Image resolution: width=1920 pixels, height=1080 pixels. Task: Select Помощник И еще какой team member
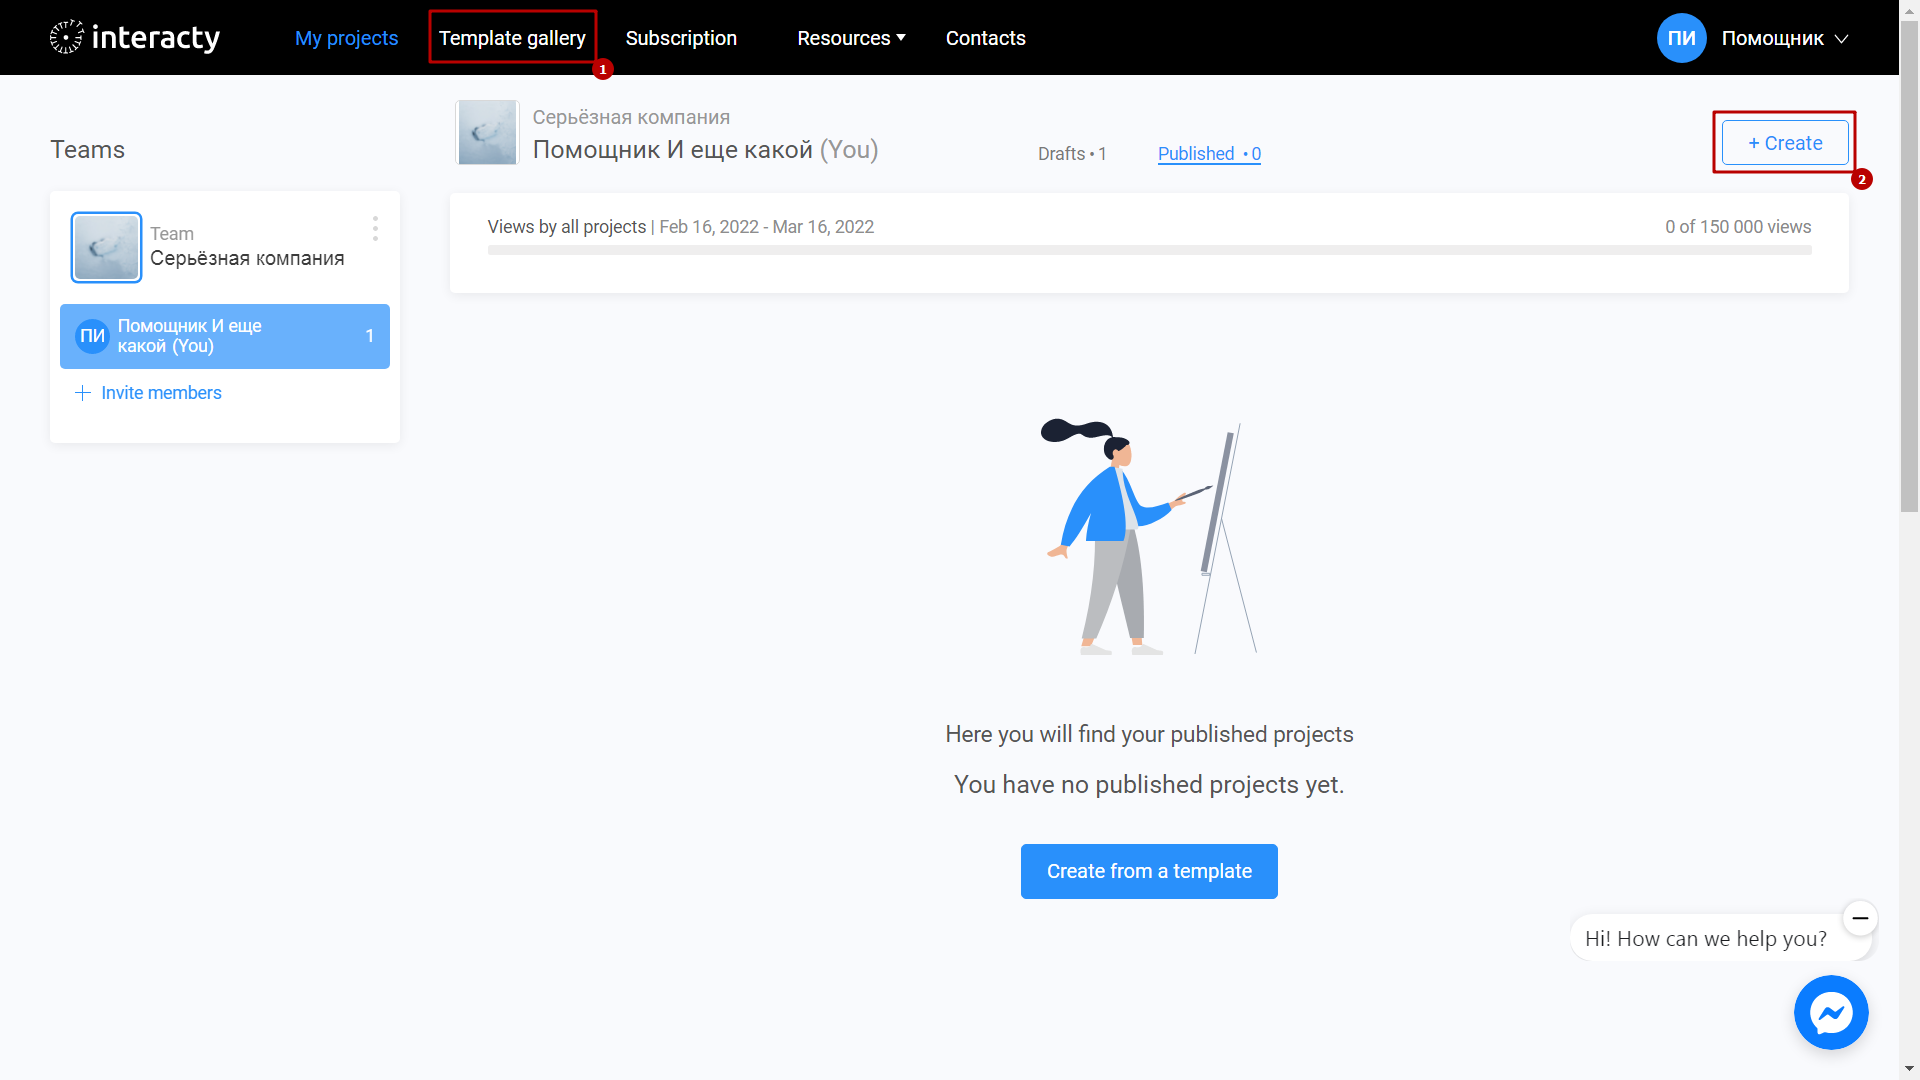pos(225,335)
